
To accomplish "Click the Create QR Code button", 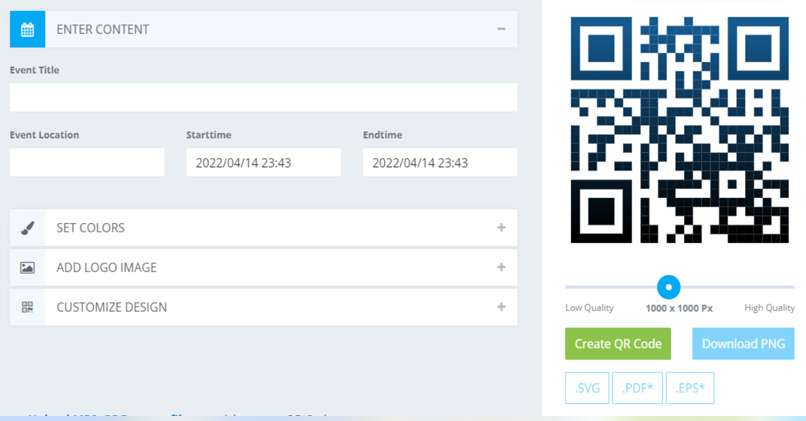I will 618,343.
